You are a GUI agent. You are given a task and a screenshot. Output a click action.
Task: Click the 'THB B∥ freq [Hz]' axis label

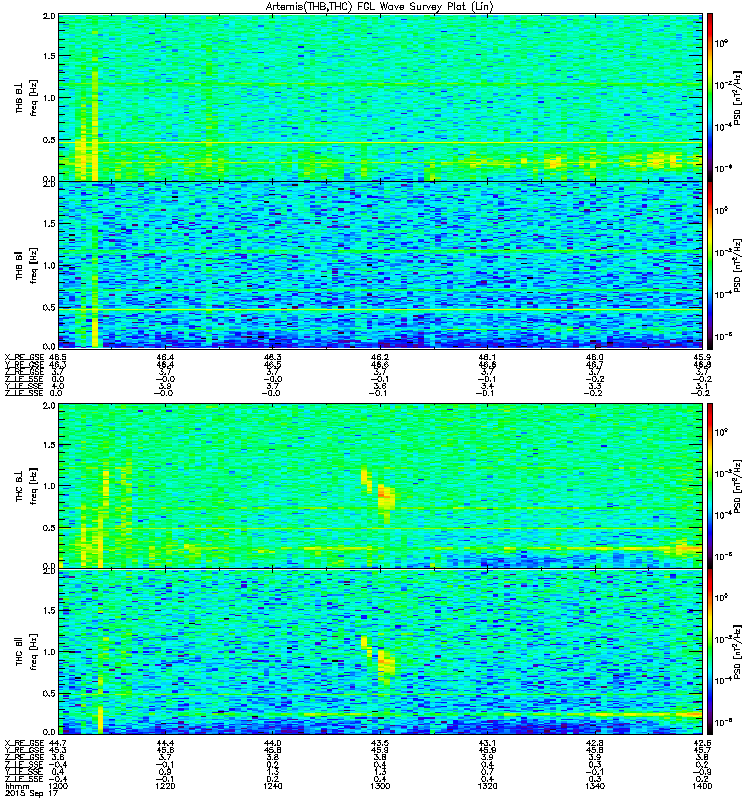(x=27, y=264)
